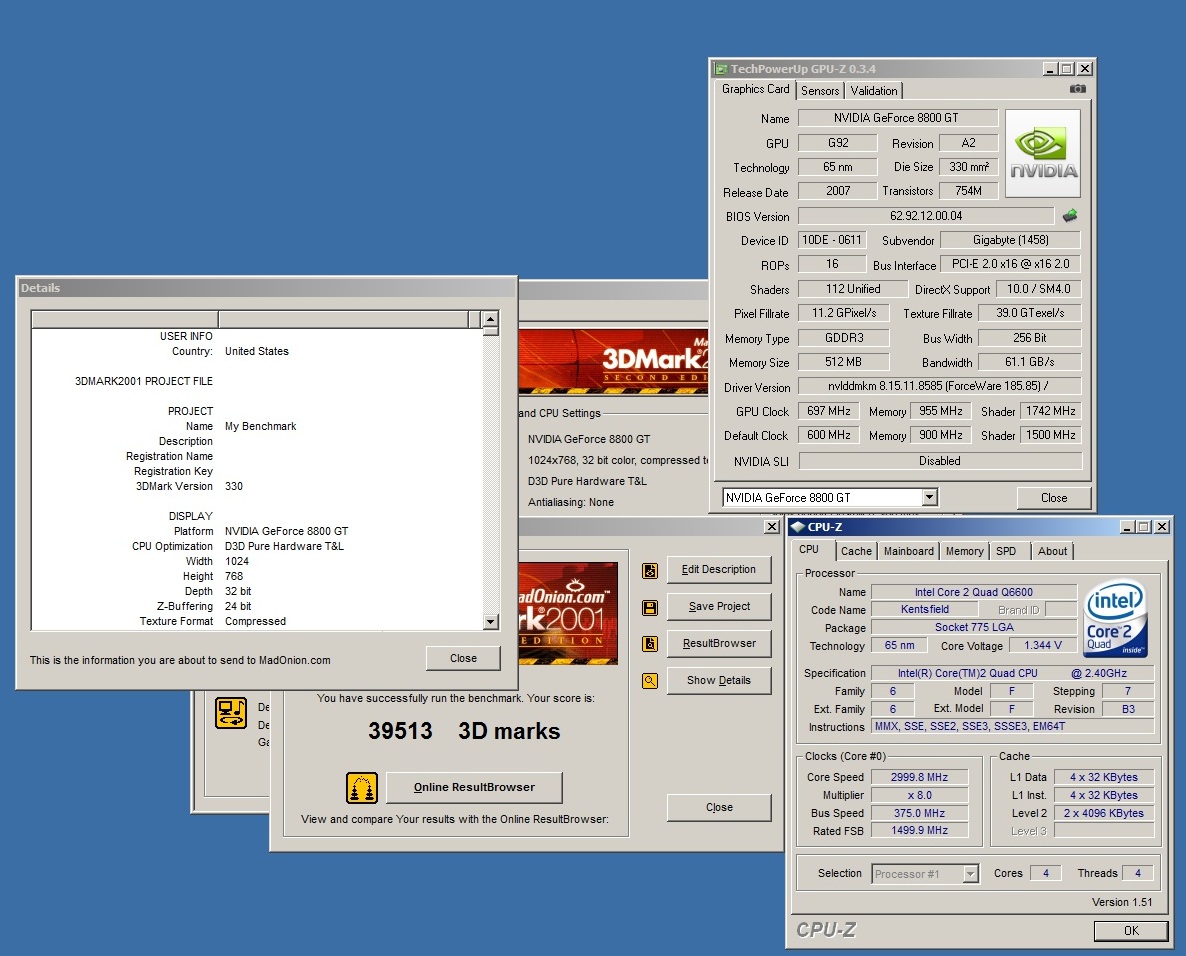Click the BIOS save chip icon in GPU-Z
The width and height of the screenshot is (1186, 956).
[x=1070, y=216]
